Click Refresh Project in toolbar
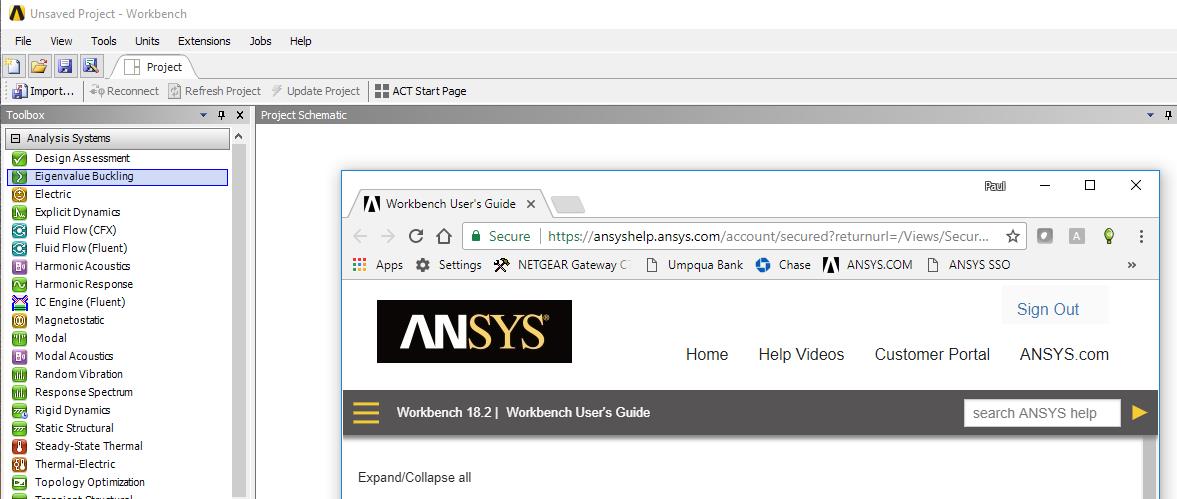This screenshot has width=1177, height=499. point(215,91)
